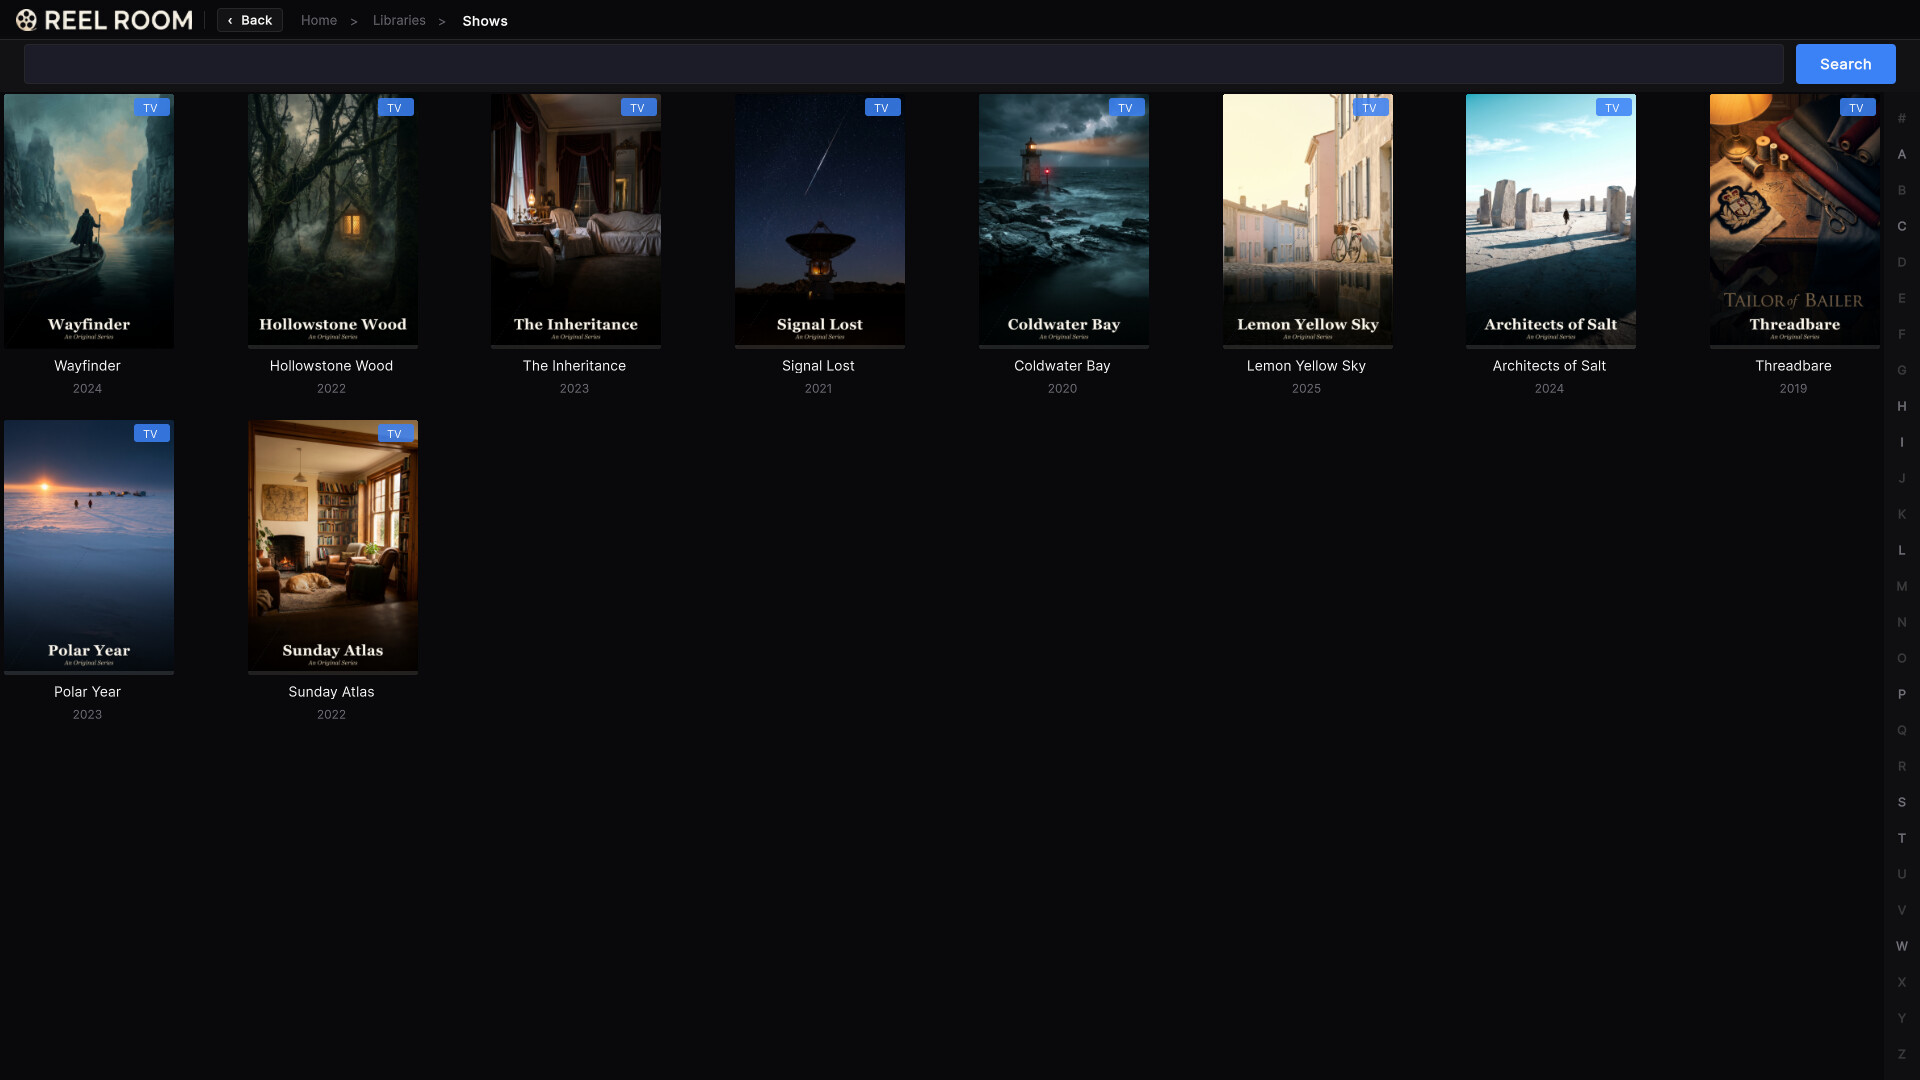Click the 2025 year under Lemon Yellow Sky

pos(1306,388)
